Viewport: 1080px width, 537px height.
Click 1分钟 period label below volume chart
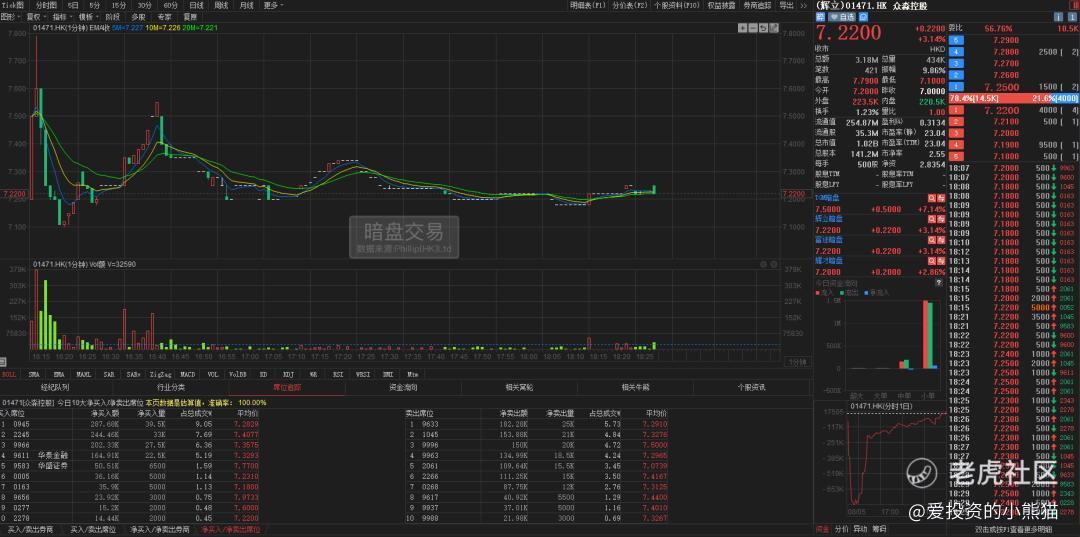(796, 361)
